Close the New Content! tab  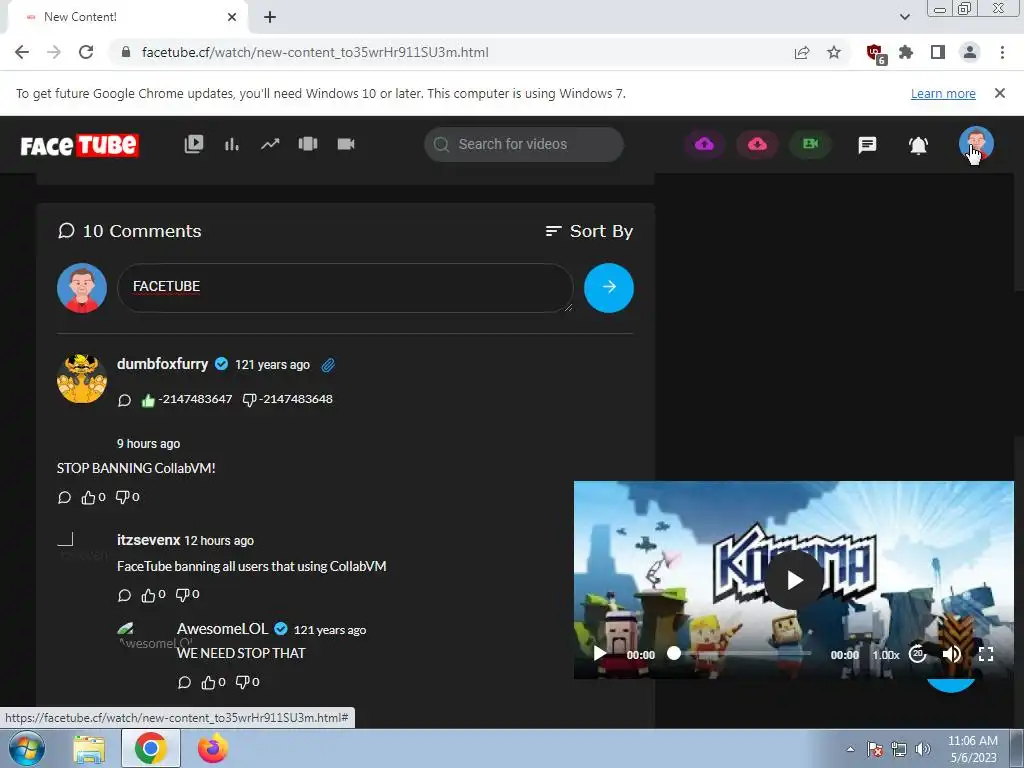point(232,17)
